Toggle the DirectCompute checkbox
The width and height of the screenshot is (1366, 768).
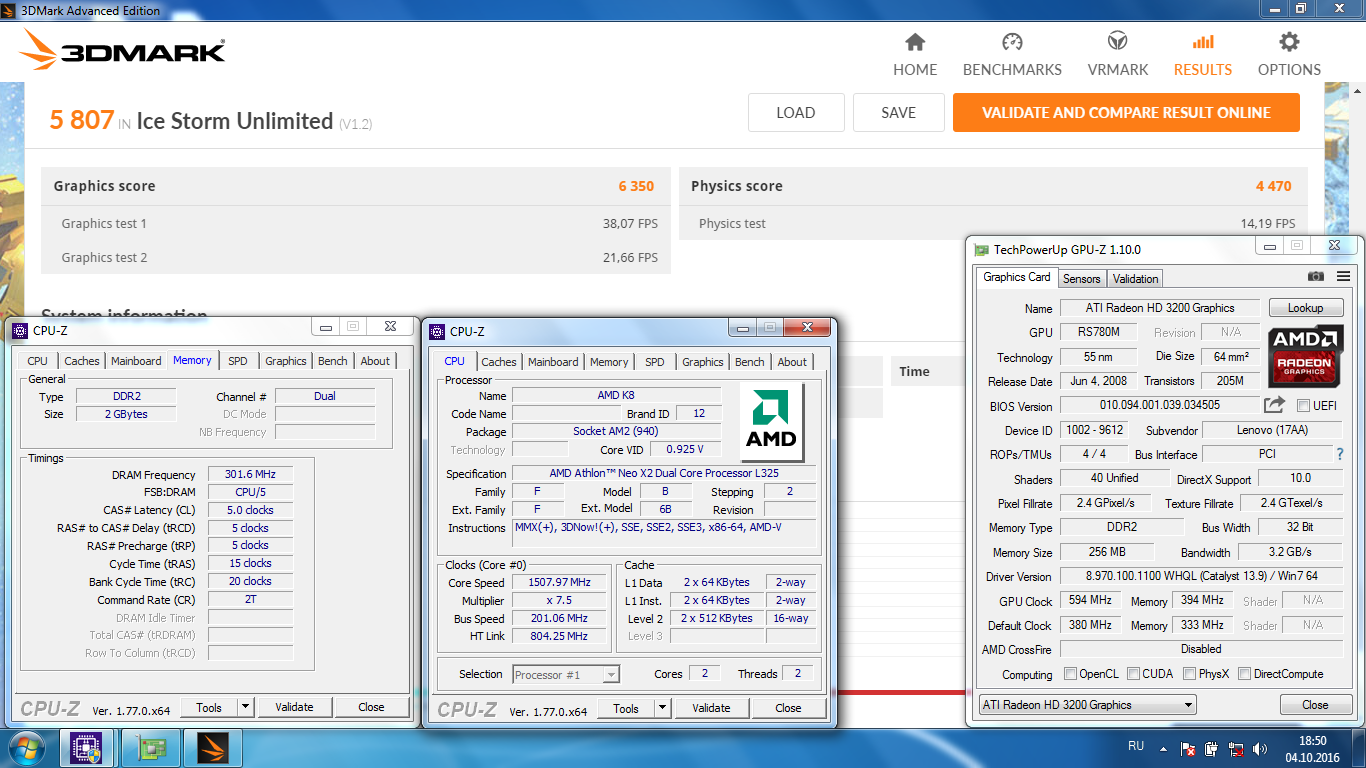point(1244,674)
